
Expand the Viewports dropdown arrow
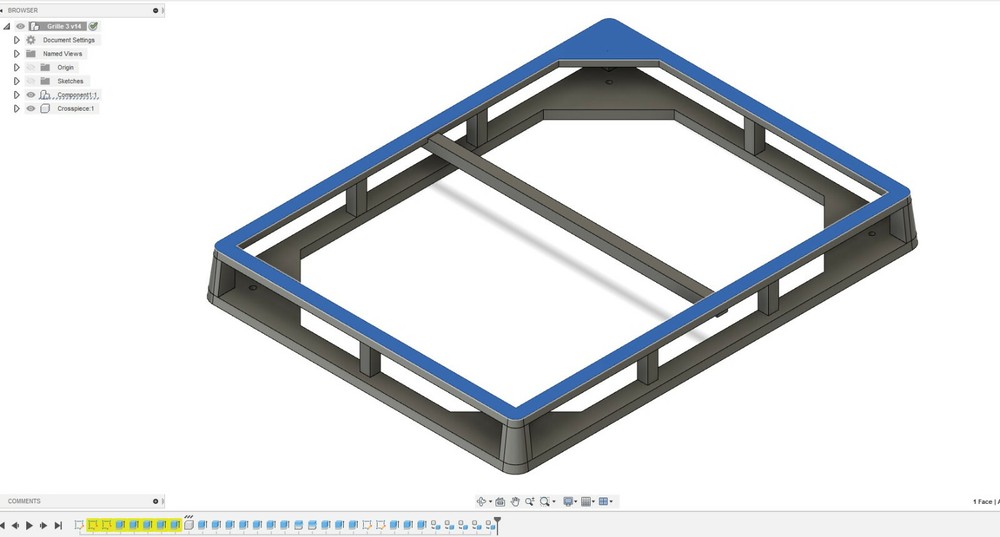pyautogui.click(x=611, y=501)
